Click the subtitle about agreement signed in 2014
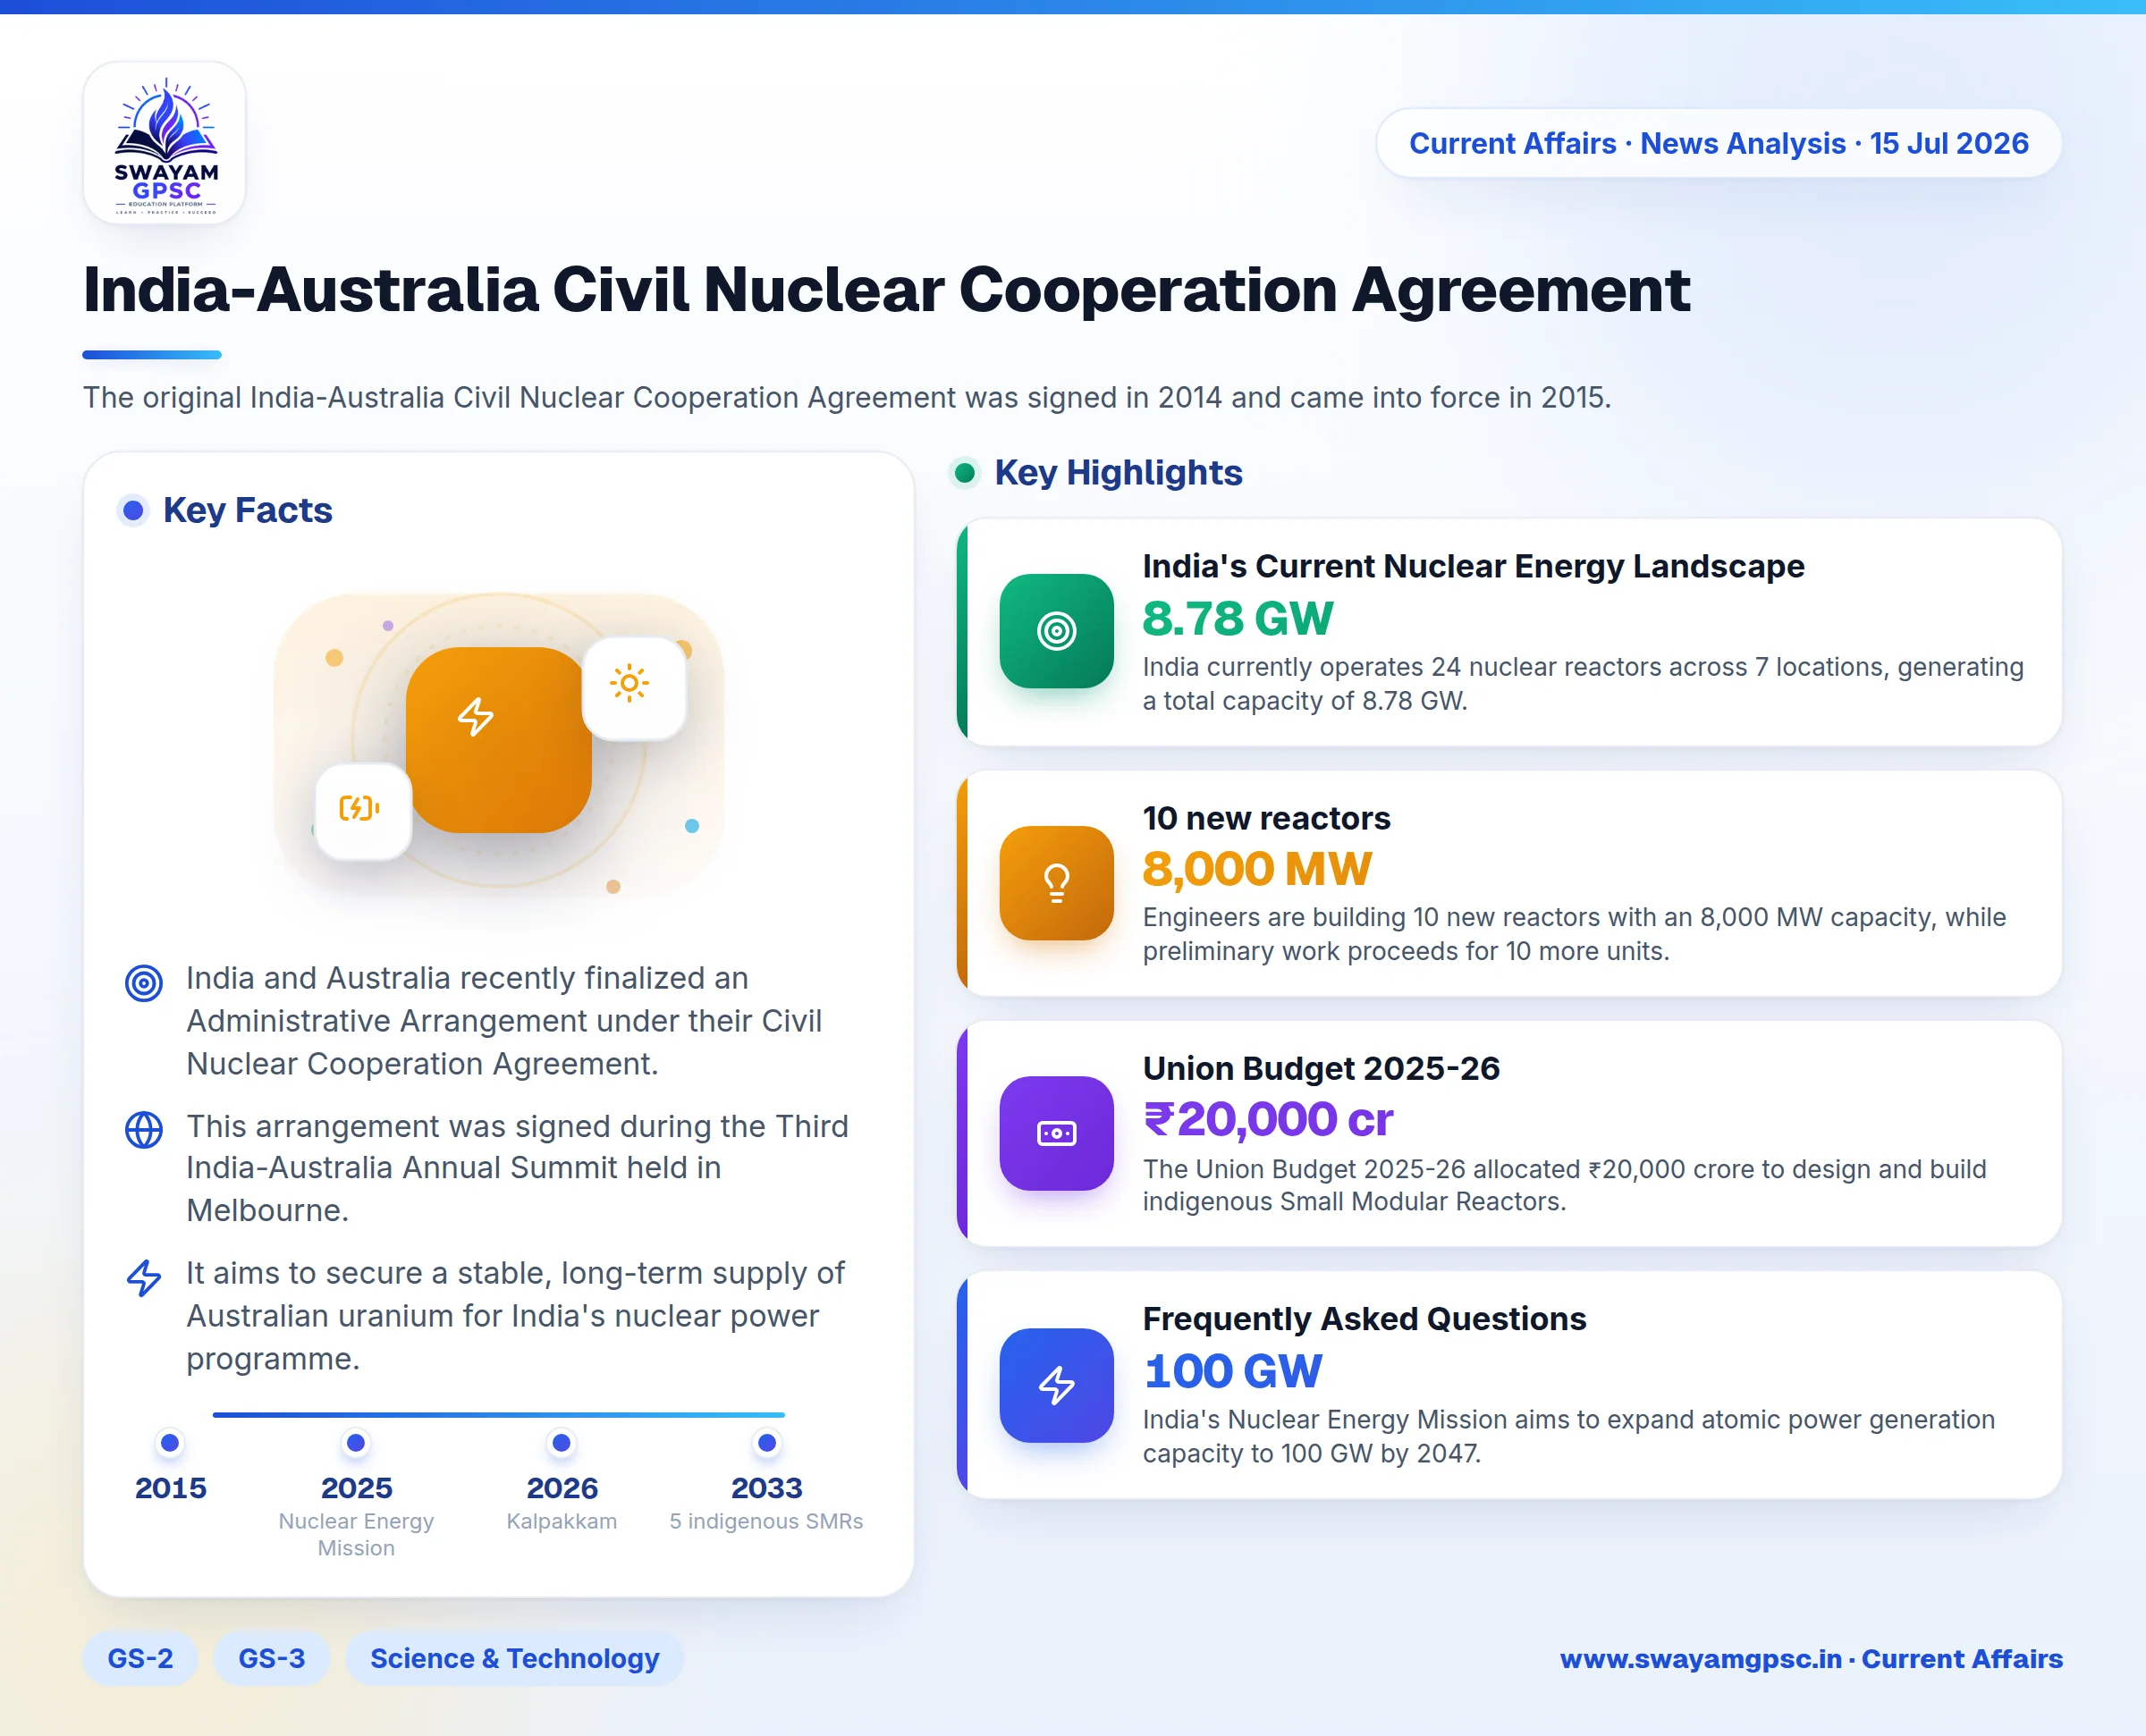 click(x=847, y=397)
